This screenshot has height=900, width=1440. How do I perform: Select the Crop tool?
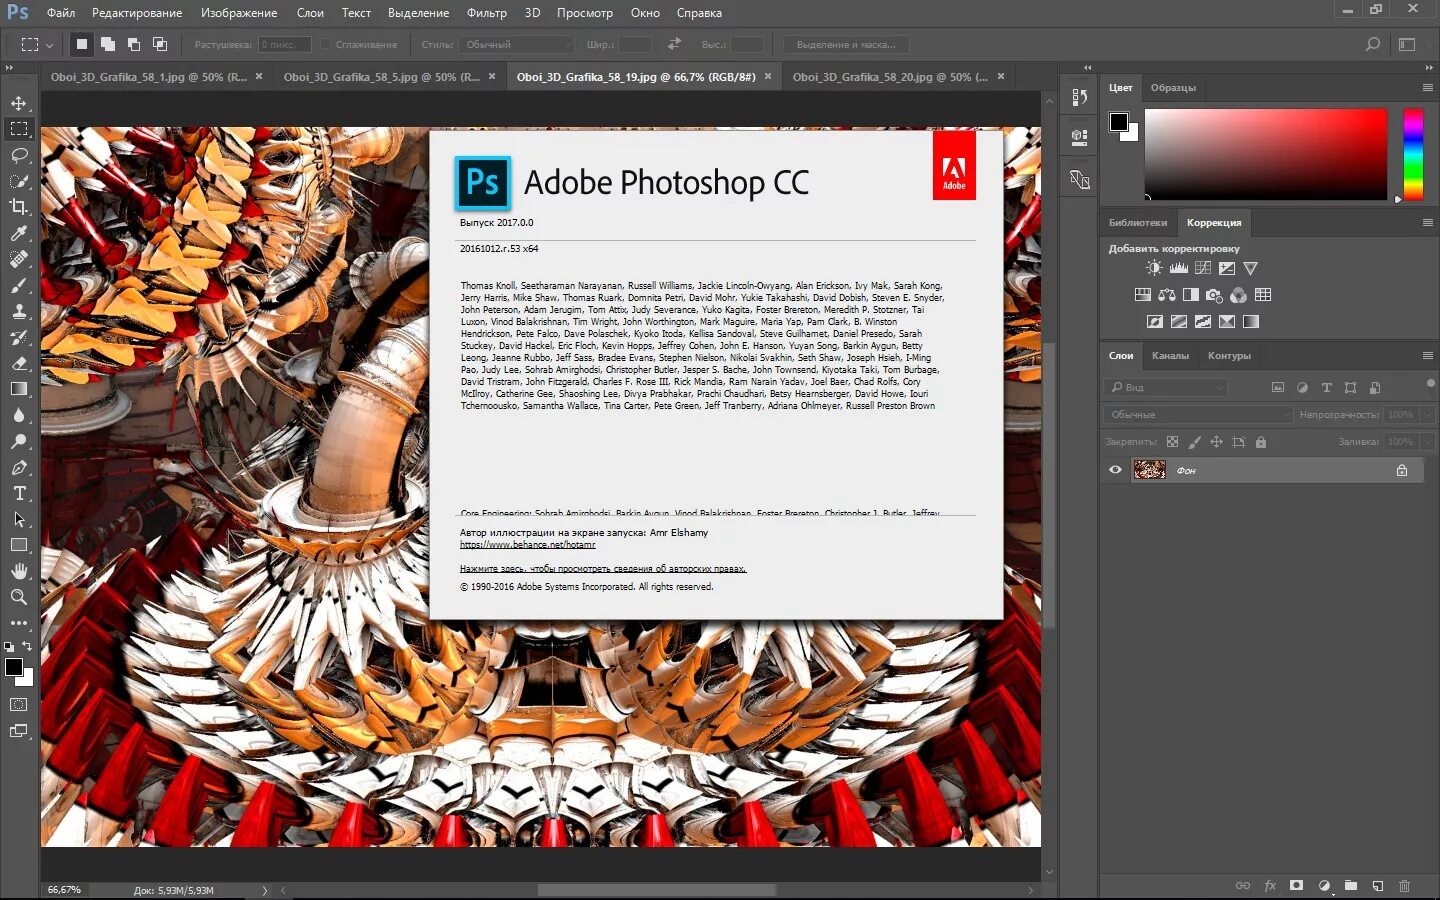(19, 207)
